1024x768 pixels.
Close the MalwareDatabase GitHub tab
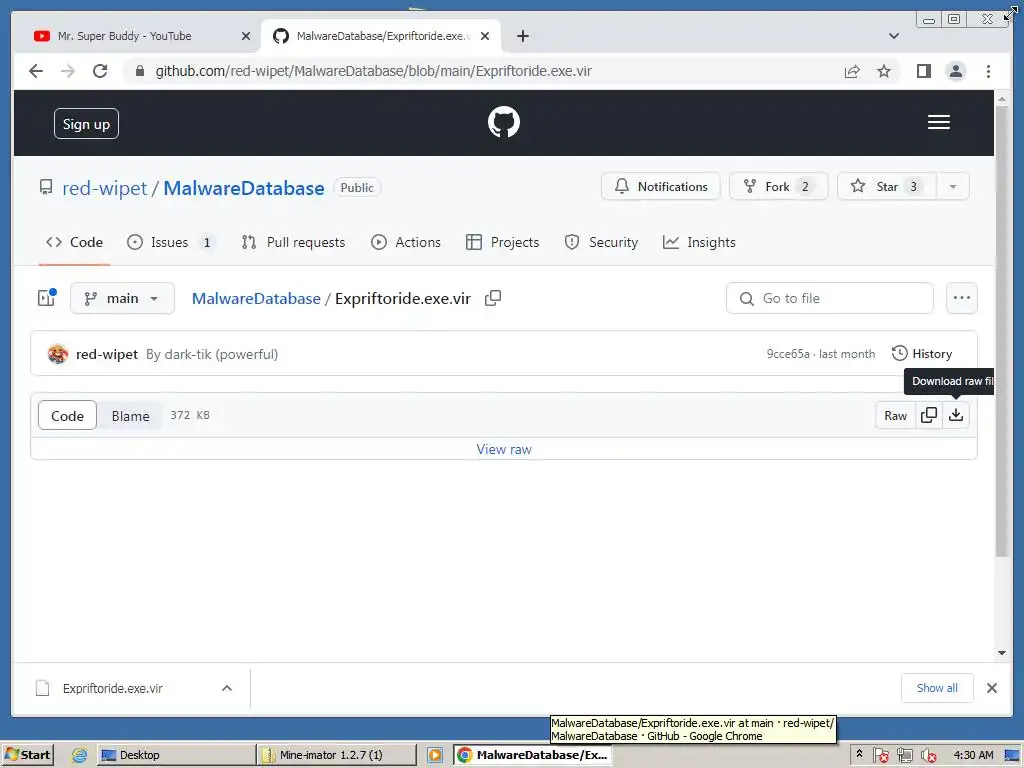click(485, 36)
